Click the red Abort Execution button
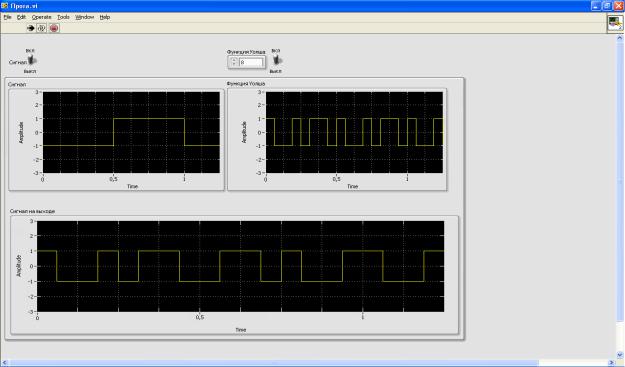This screenshot has width=625, height=367. [x=54, y=28]
